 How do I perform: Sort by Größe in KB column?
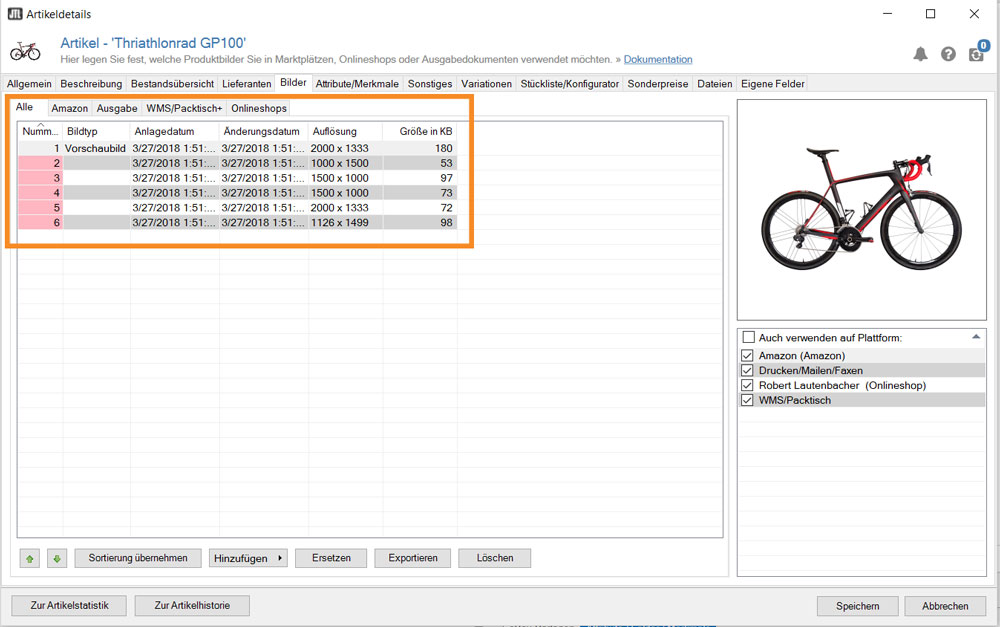420,131
